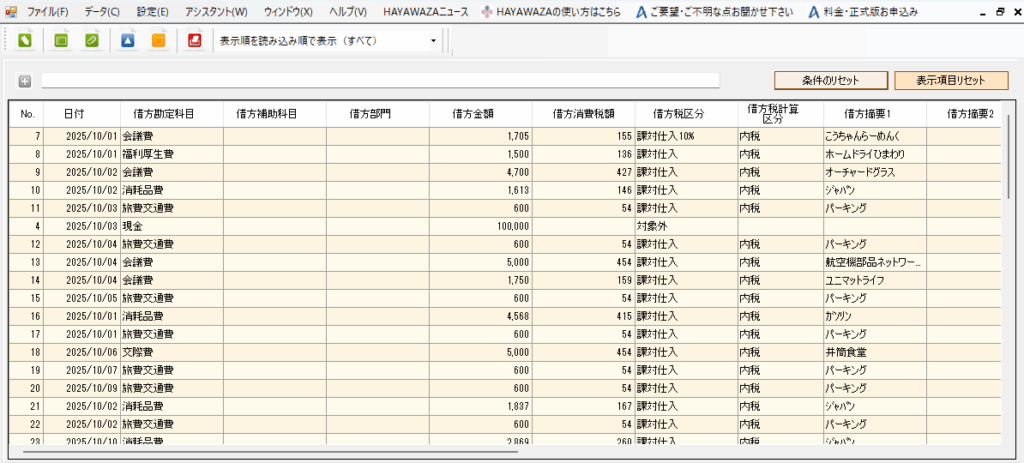Open the データ(C) menu
This screenshot has height=463, width=1024.
coord(101,12)
